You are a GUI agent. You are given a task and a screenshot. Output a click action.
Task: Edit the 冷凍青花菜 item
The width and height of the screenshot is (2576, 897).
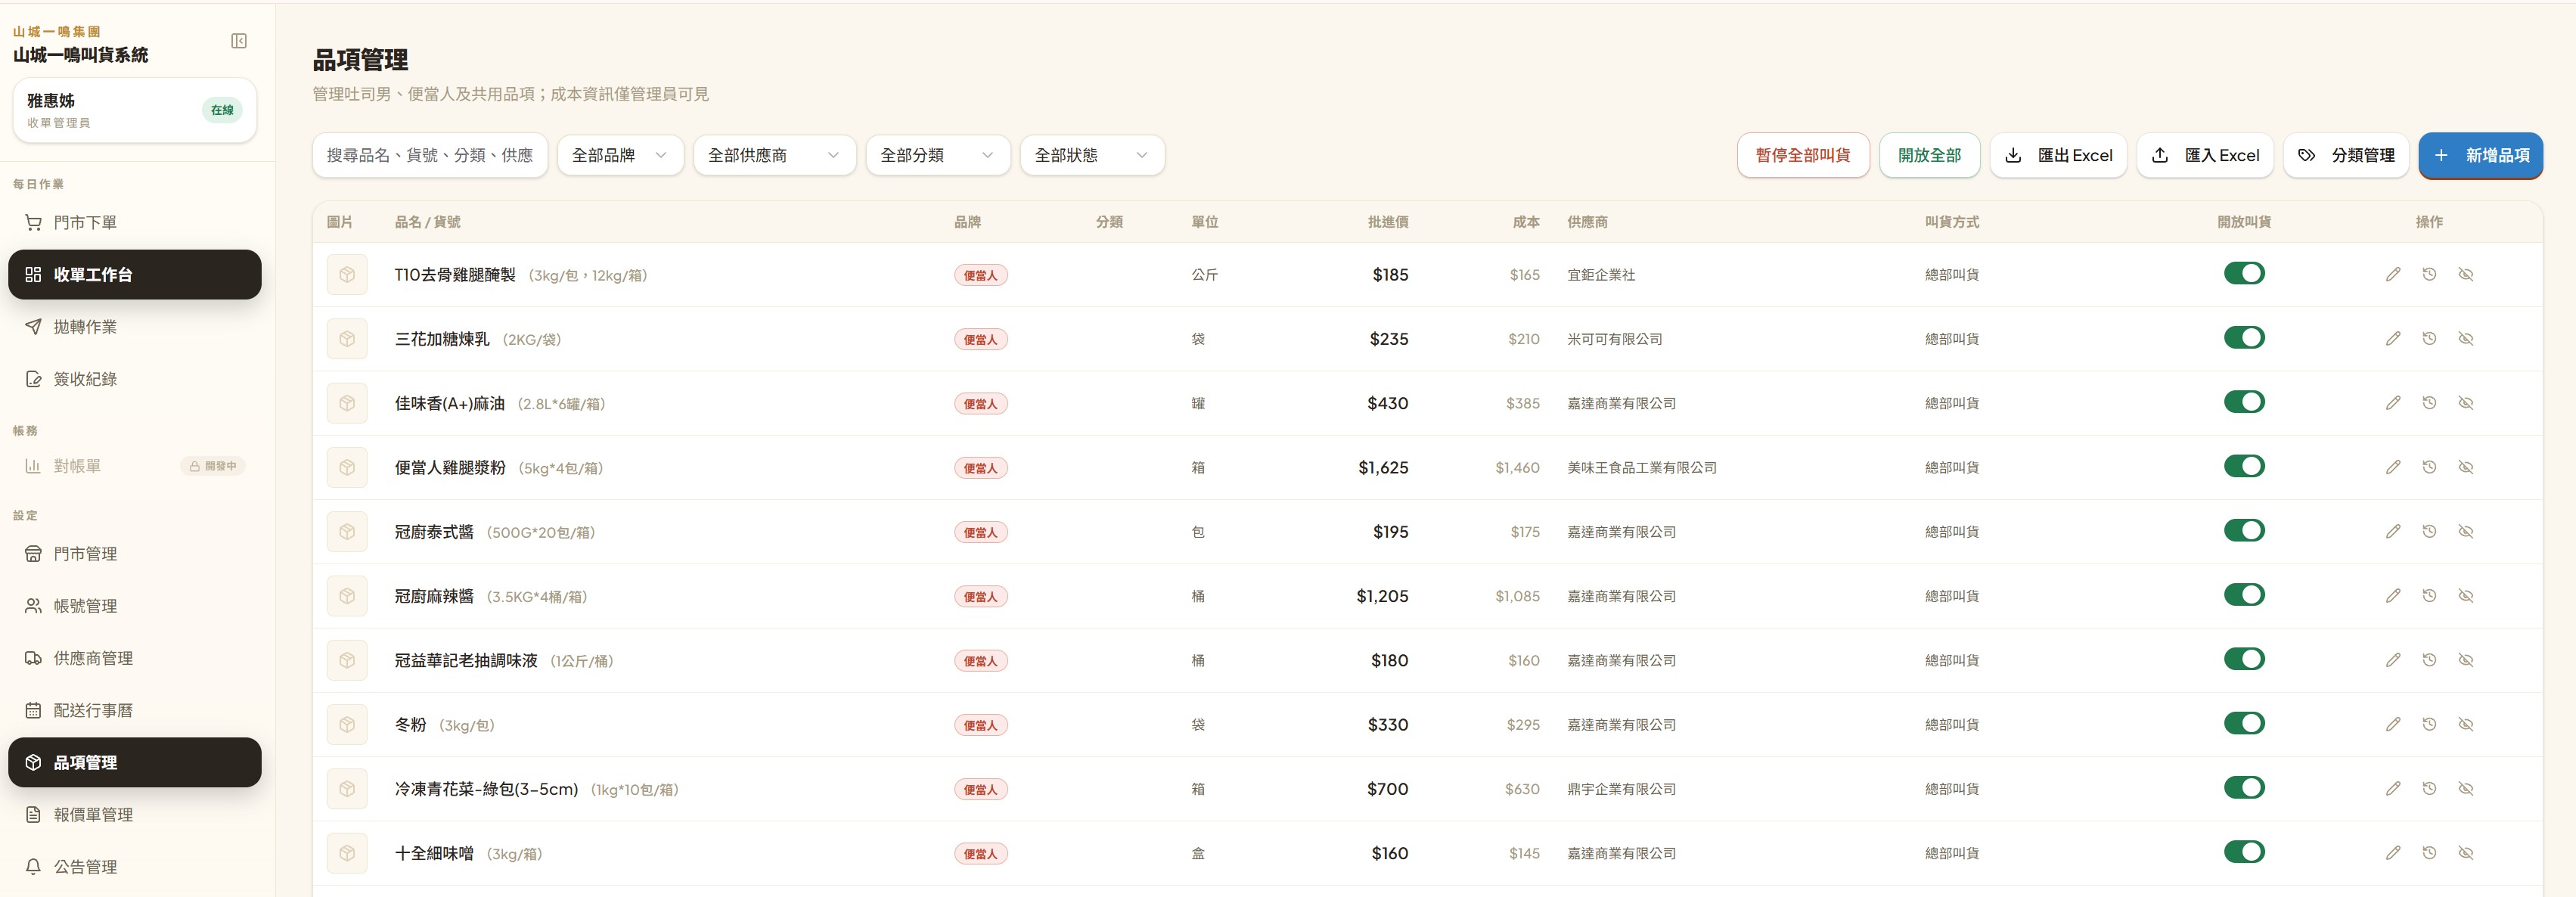click(2392, 789)
